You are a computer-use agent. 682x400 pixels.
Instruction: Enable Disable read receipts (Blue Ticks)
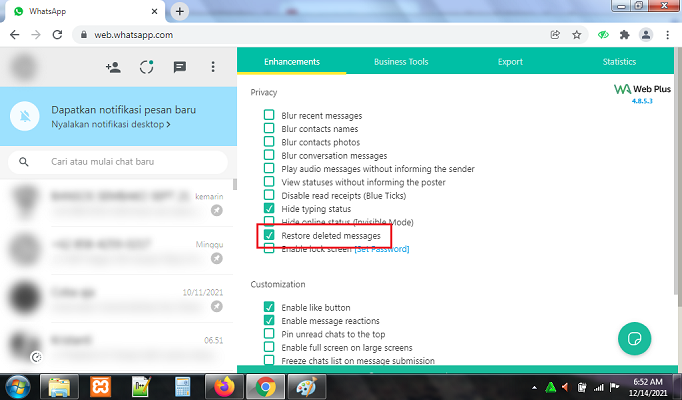(269, 195)
